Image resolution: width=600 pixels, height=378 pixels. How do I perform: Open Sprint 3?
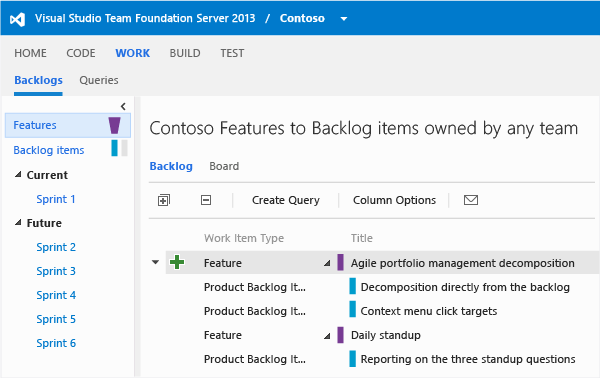click(x=56, y=271)
